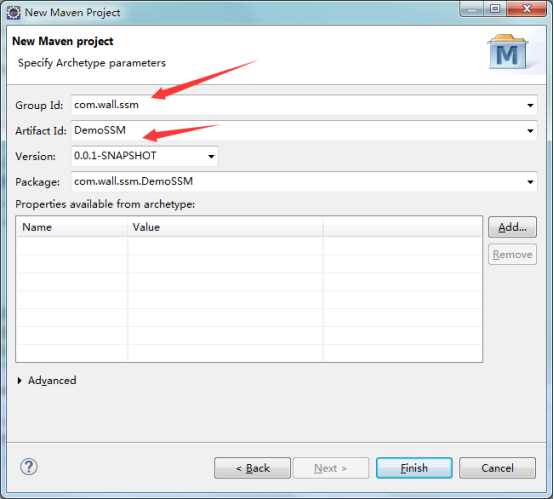Click the Name column header
Screen dimensions: 554x499
coord(72,227)
